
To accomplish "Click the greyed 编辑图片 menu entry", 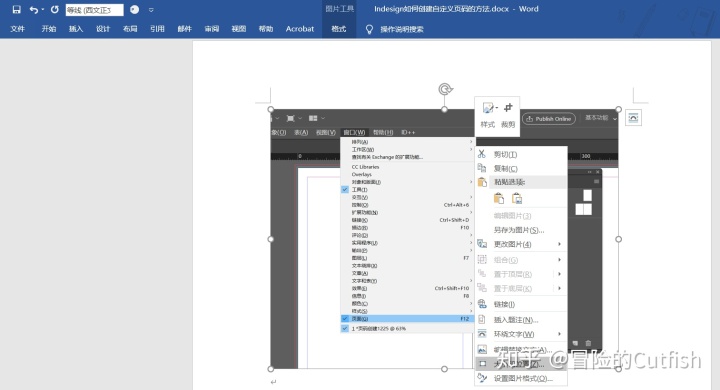I will 521,215.
